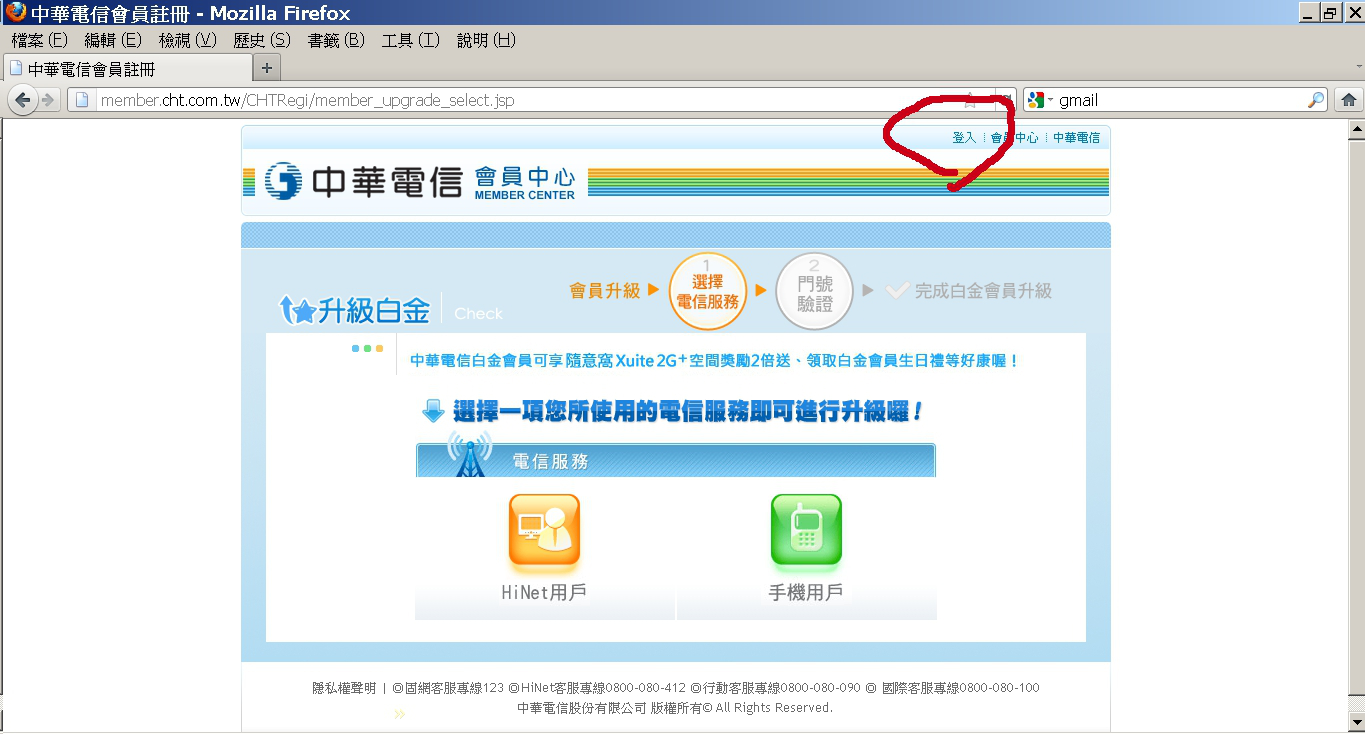Click step 2 門號驗證 circle
Image resolution: width=1365 pixels, height=734 pixels.
point(814,291)
